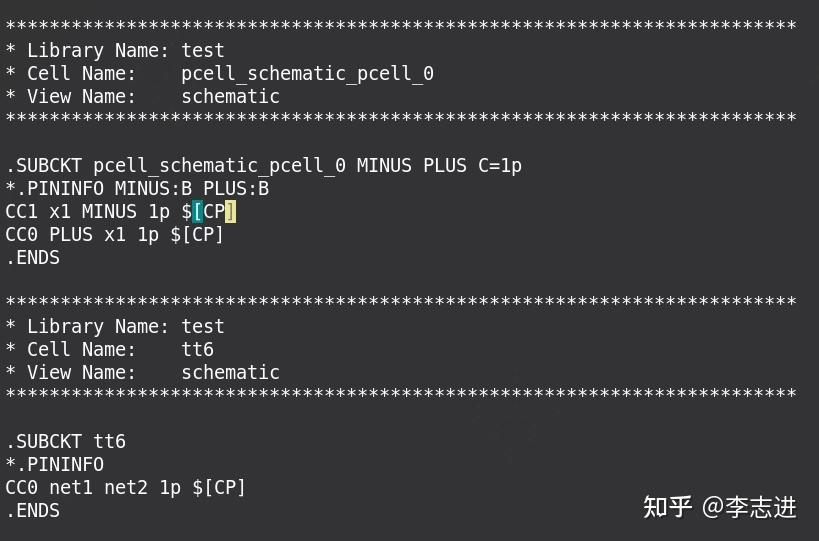Click the cell name tt6 in comment
Screen dimensions: 819x541
click(197, 349)
